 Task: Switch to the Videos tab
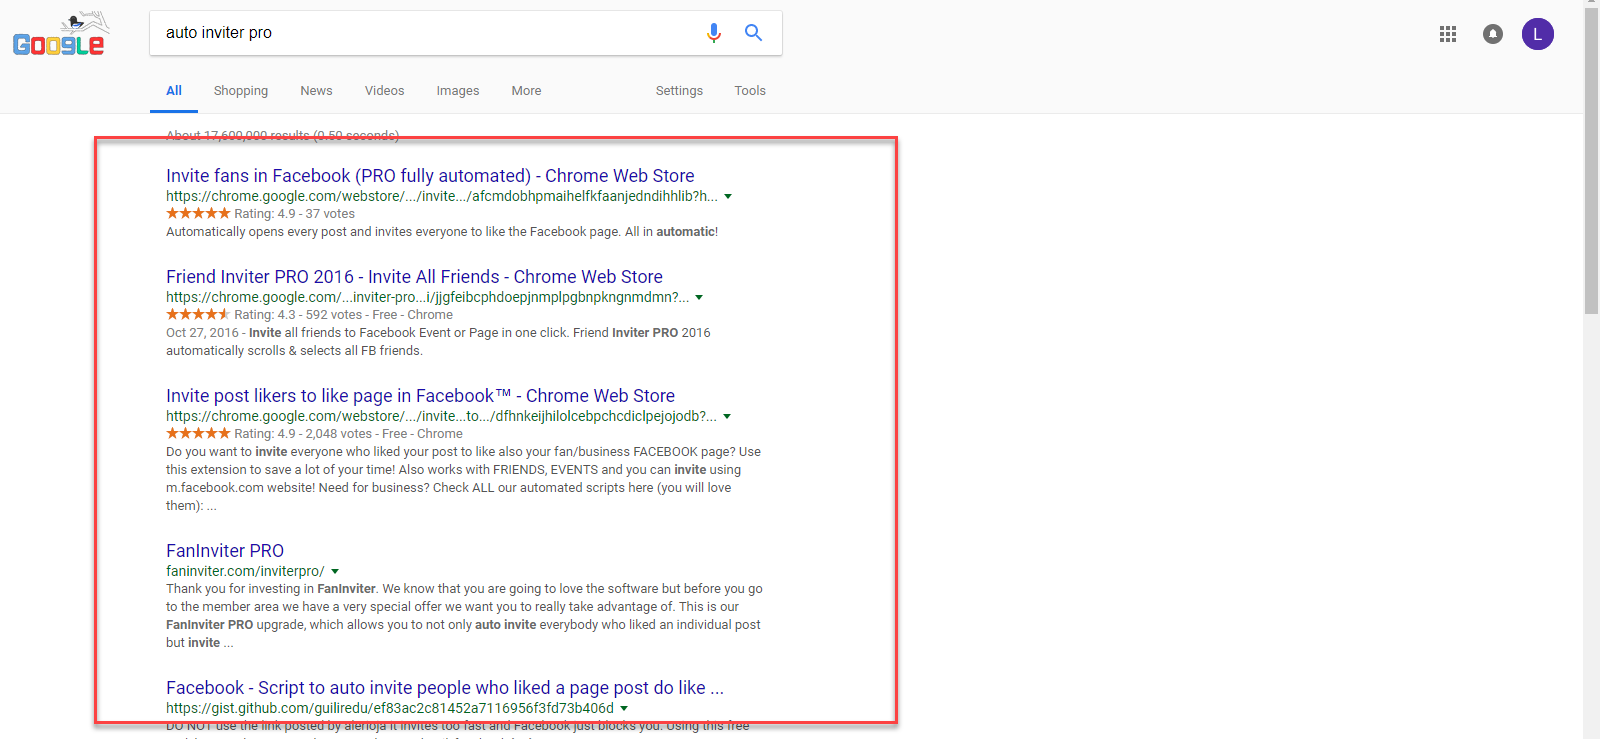pos(385,91)
